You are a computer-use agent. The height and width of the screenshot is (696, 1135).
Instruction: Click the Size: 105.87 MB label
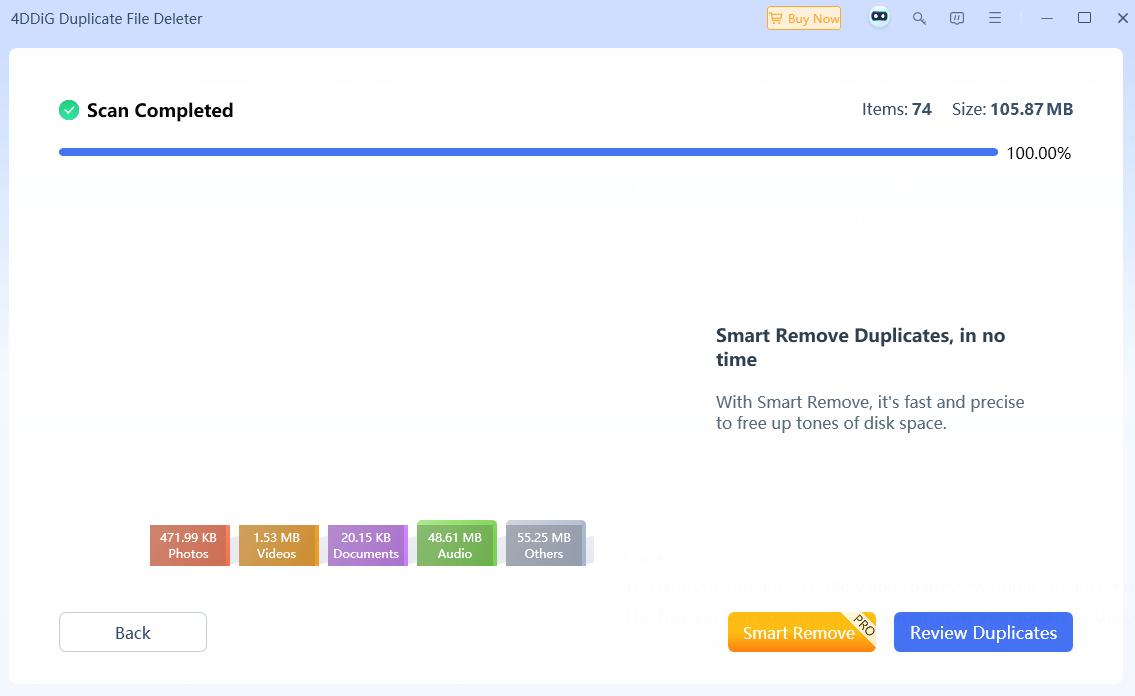pyautogui.click(x=1012, y=109)
